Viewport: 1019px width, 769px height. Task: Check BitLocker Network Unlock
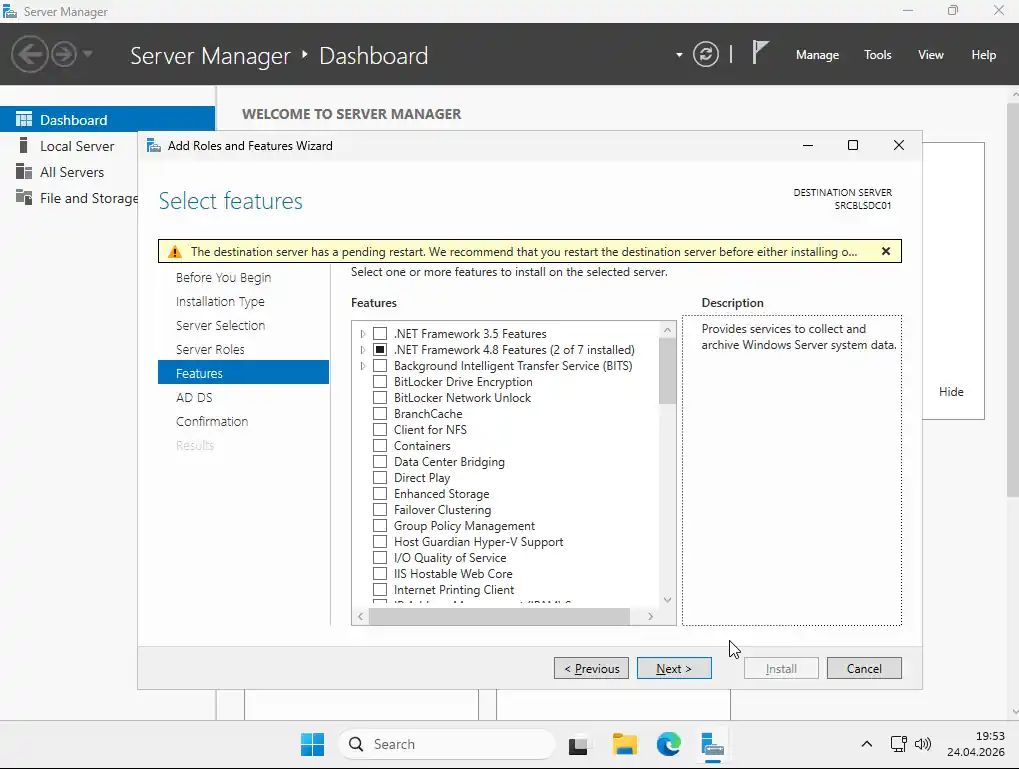pos(380,398)
